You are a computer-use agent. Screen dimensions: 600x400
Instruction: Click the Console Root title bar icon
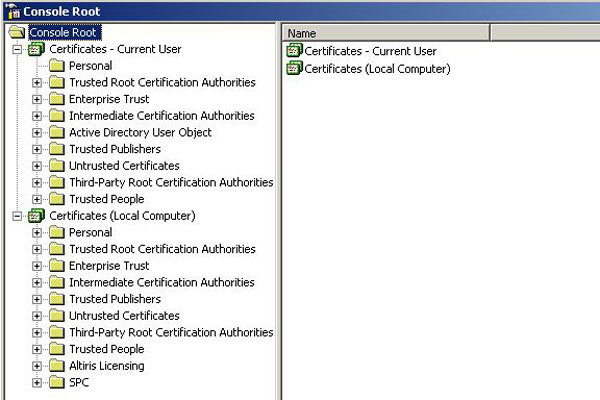tap(13, 11)
